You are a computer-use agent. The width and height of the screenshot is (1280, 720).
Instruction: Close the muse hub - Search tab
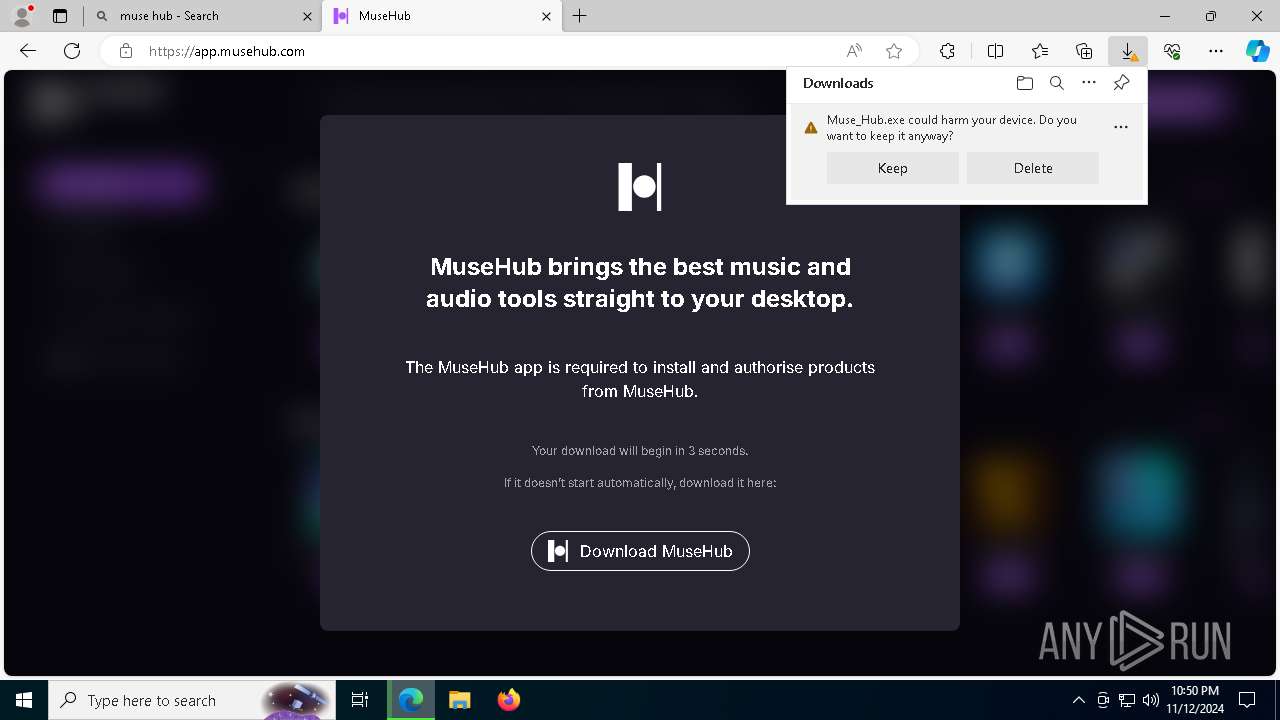(307, 16)
